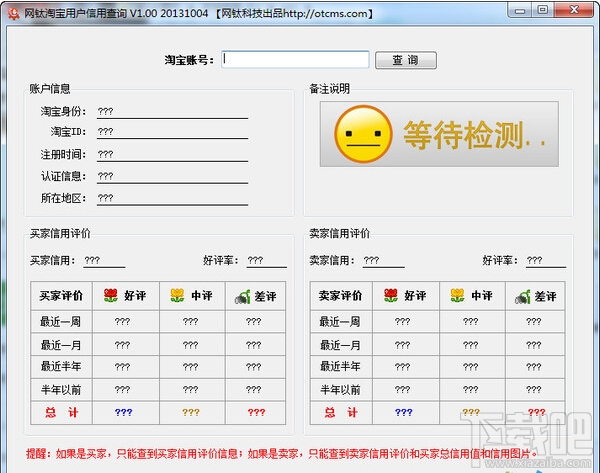The image size is (600, 473).
Task: Click the 查询 search button
Action: tap(406, 60)
